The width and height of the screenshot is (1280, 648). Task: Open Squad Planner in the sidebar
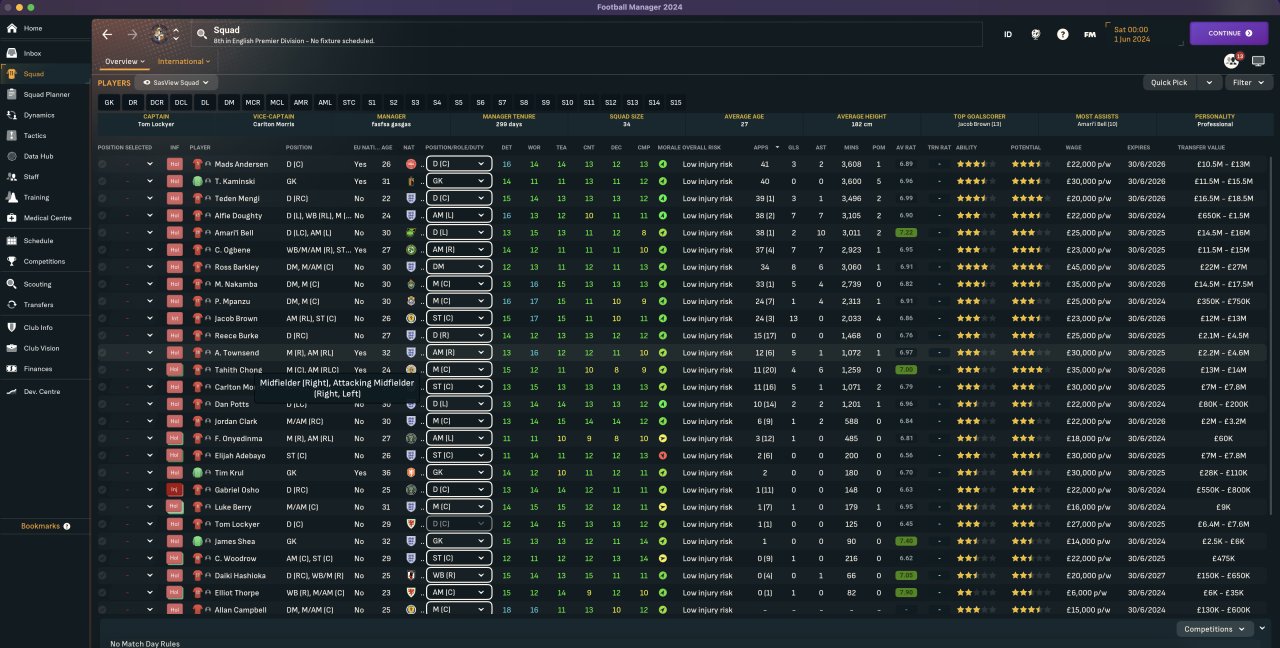coord(46,94)
